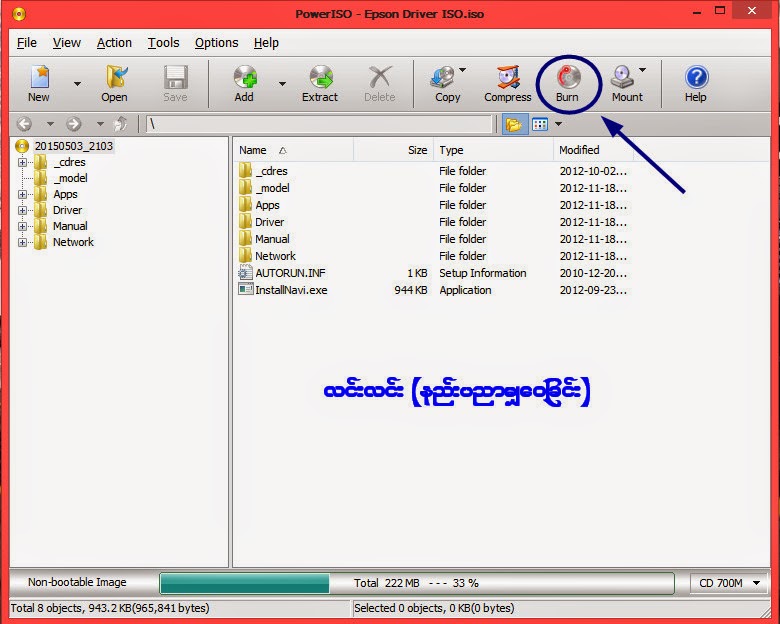Select the Manual folder in the file list
The width and height of the screenshot is (780, 624).
click(x=272, y=239)
